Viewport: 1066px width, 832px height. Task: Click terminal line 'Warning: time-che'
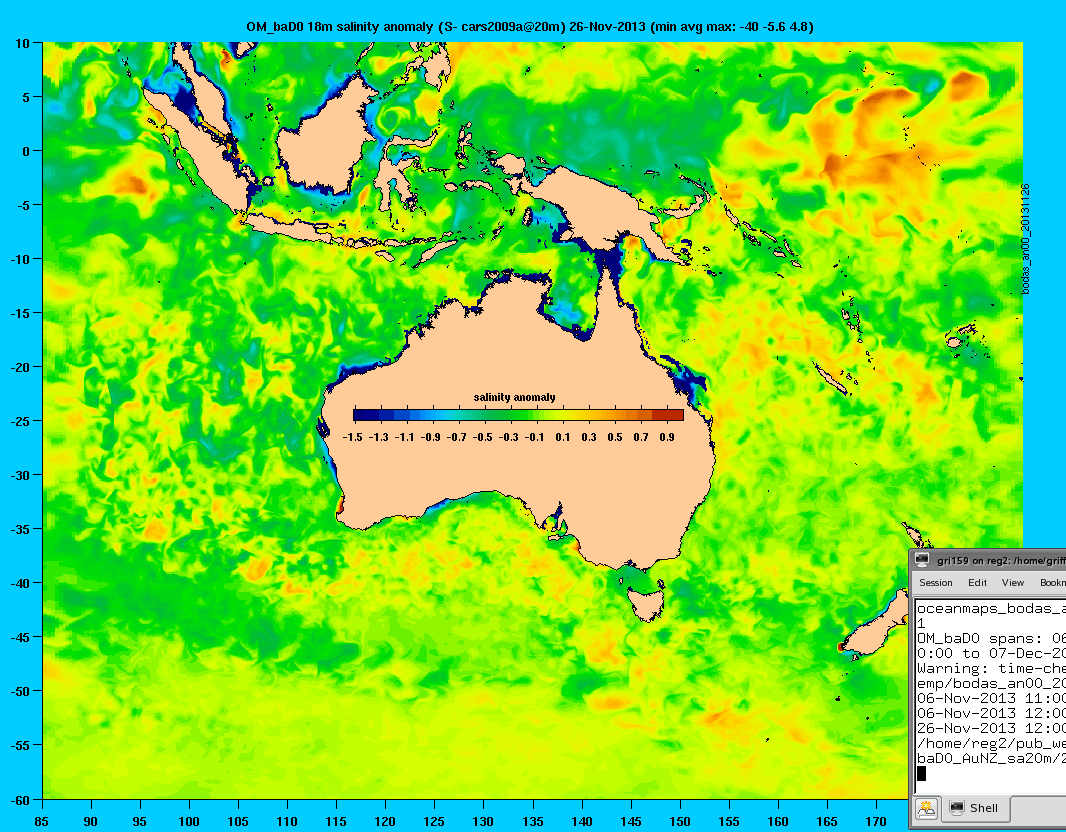click(x=991, y=668)
